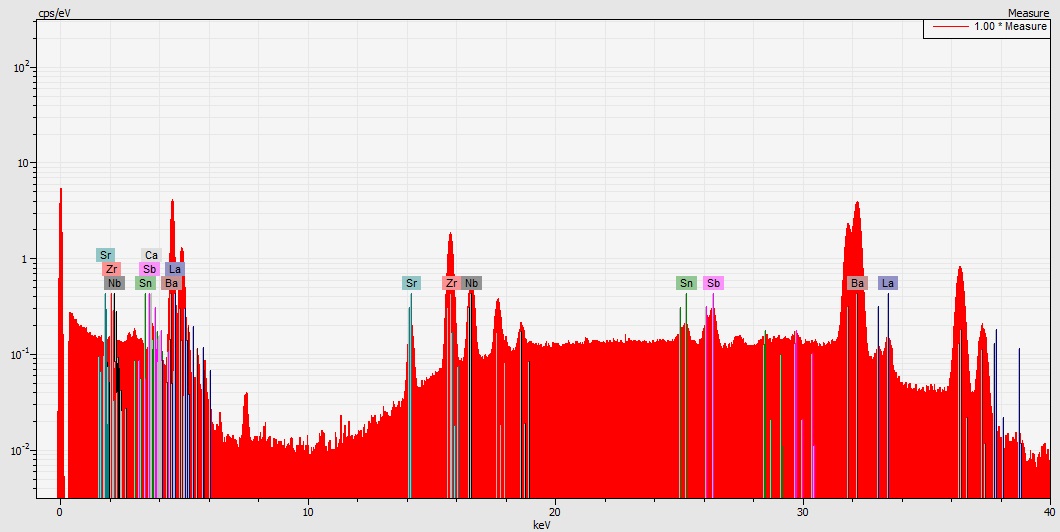Select the Ca element label
Viewport: 1060px width, 532px height.
tap(151, 255)
